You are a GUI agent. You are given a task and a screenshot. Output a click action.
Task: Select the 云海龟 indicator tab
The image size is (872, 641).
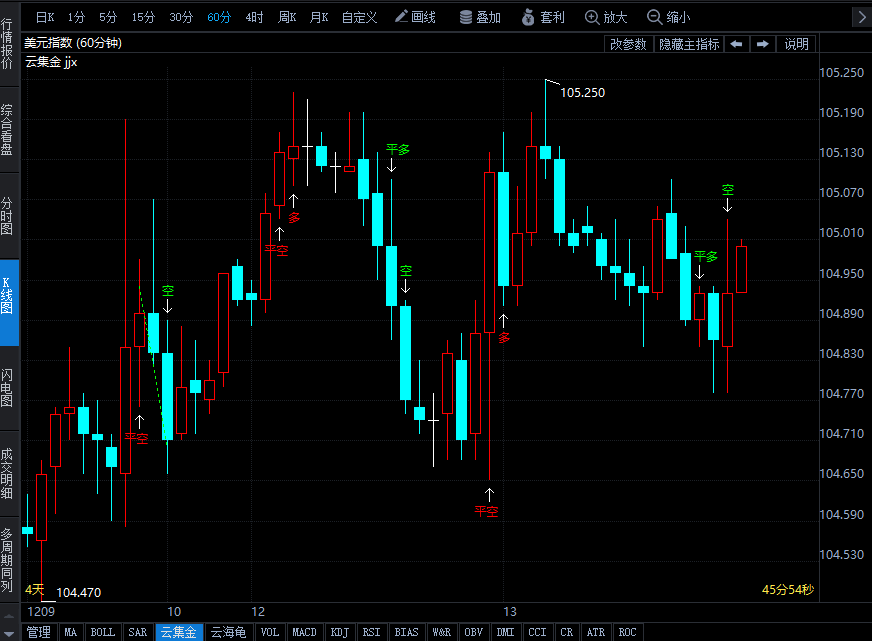click(x=229, y=632)
